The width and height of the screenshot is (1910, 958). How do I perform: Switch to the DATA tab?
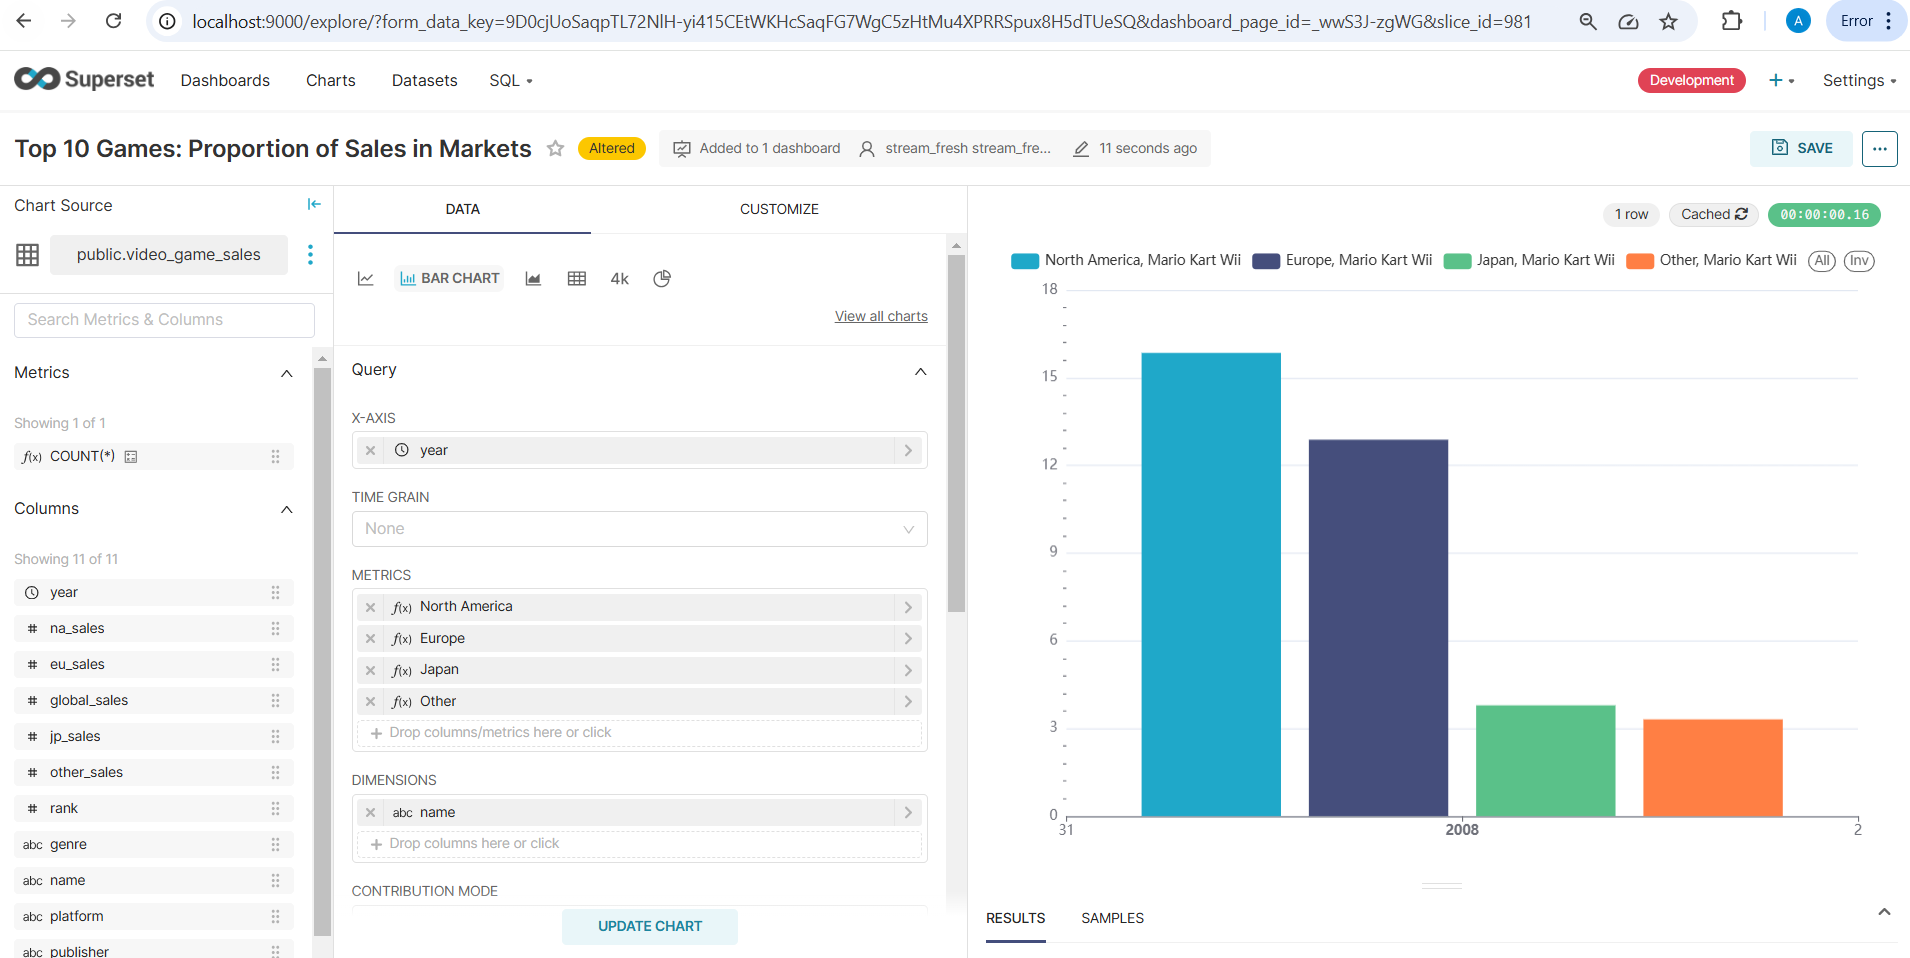(462, 209)
